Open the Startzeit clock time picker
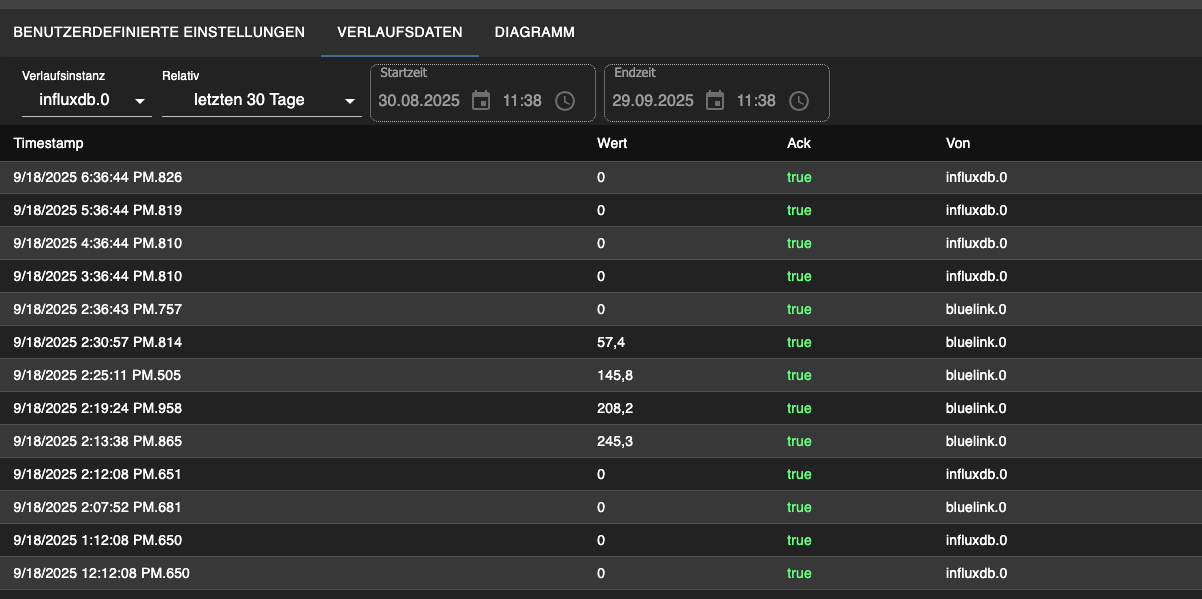1202x599 pixels. click(x=565, y=100)
